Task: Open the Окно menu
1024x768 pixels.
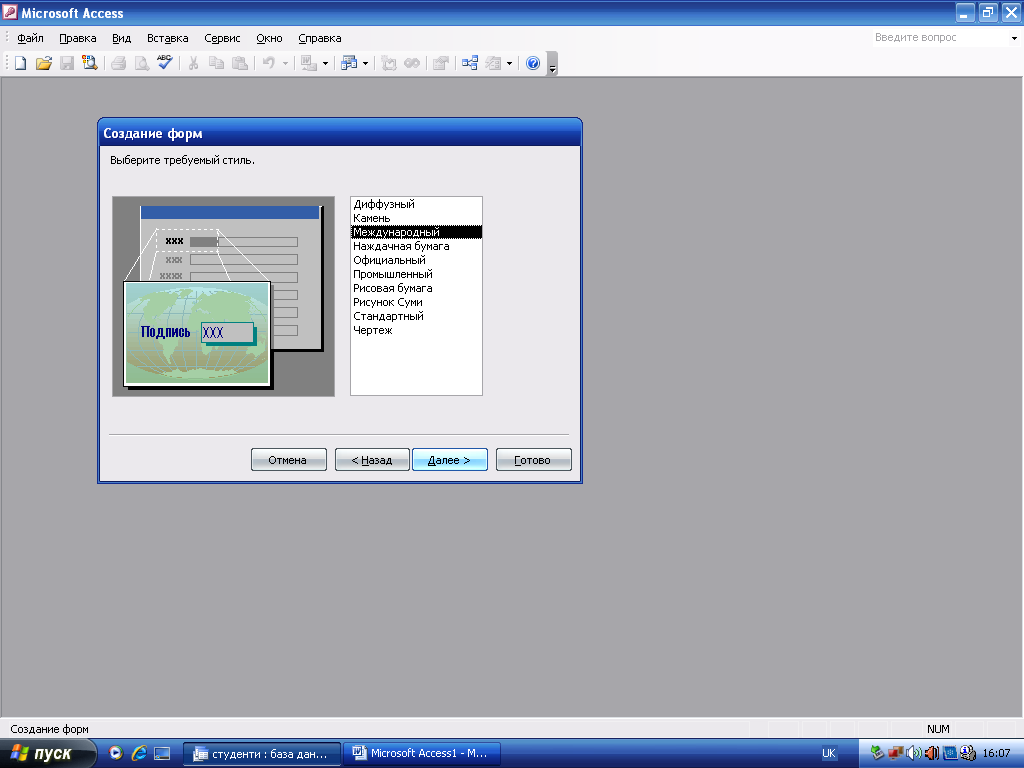Action: pos(269,38)
